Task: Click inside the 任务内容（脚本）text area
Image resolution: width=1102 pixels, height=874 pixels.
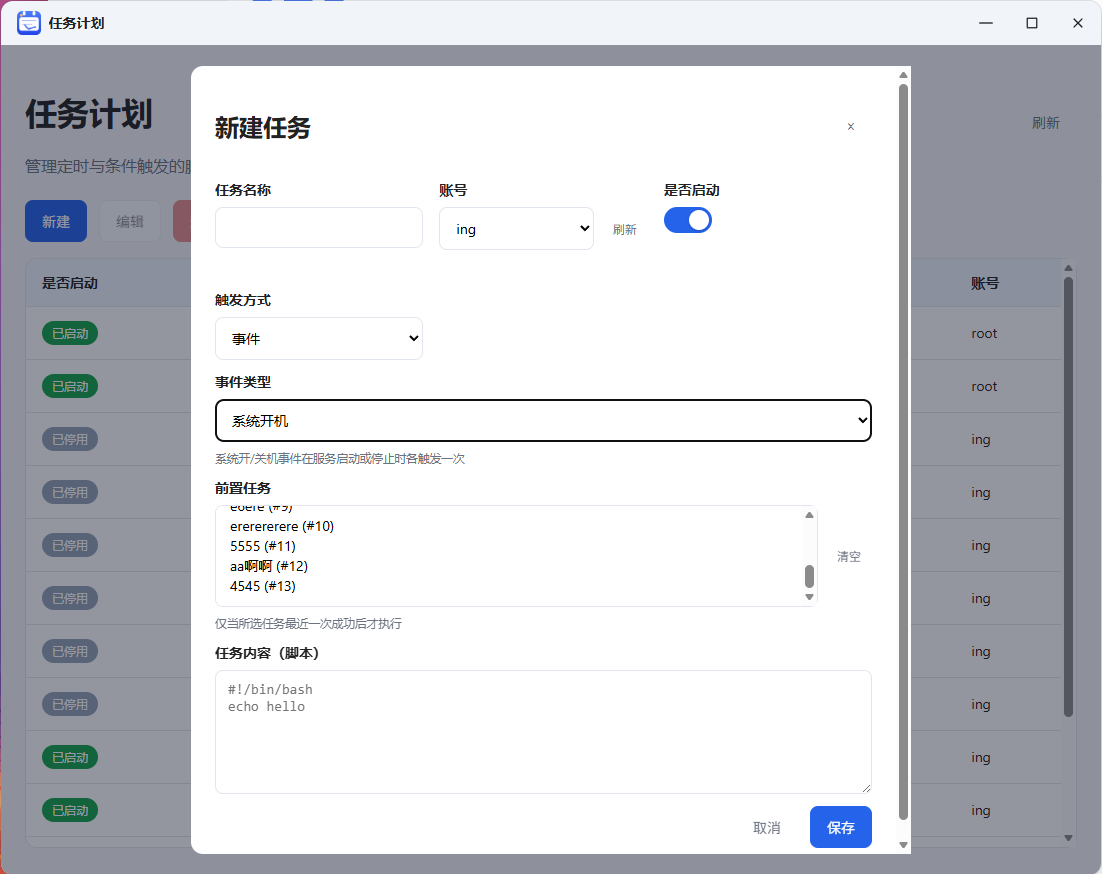Action: pyautogui.click(x=543, y=730)
